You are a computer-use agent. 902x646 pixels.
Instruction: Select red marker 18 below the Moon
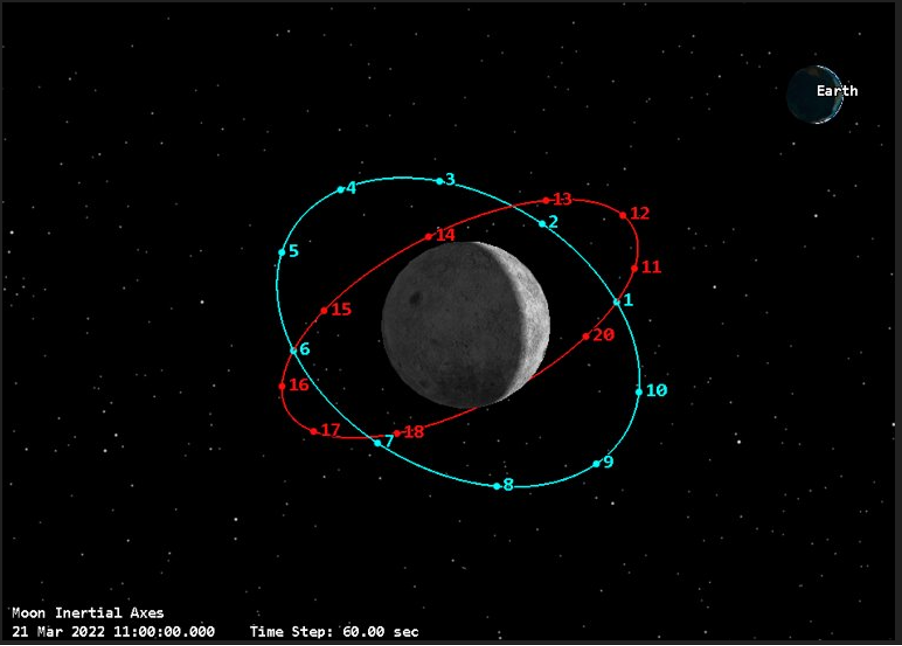click(x=397, y=433)
